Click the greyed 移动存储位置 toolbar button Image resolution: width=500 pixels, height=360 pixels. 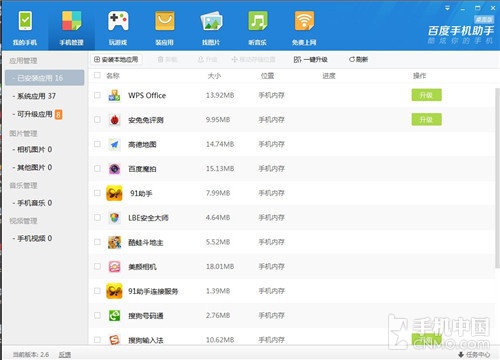coord(254,59)
